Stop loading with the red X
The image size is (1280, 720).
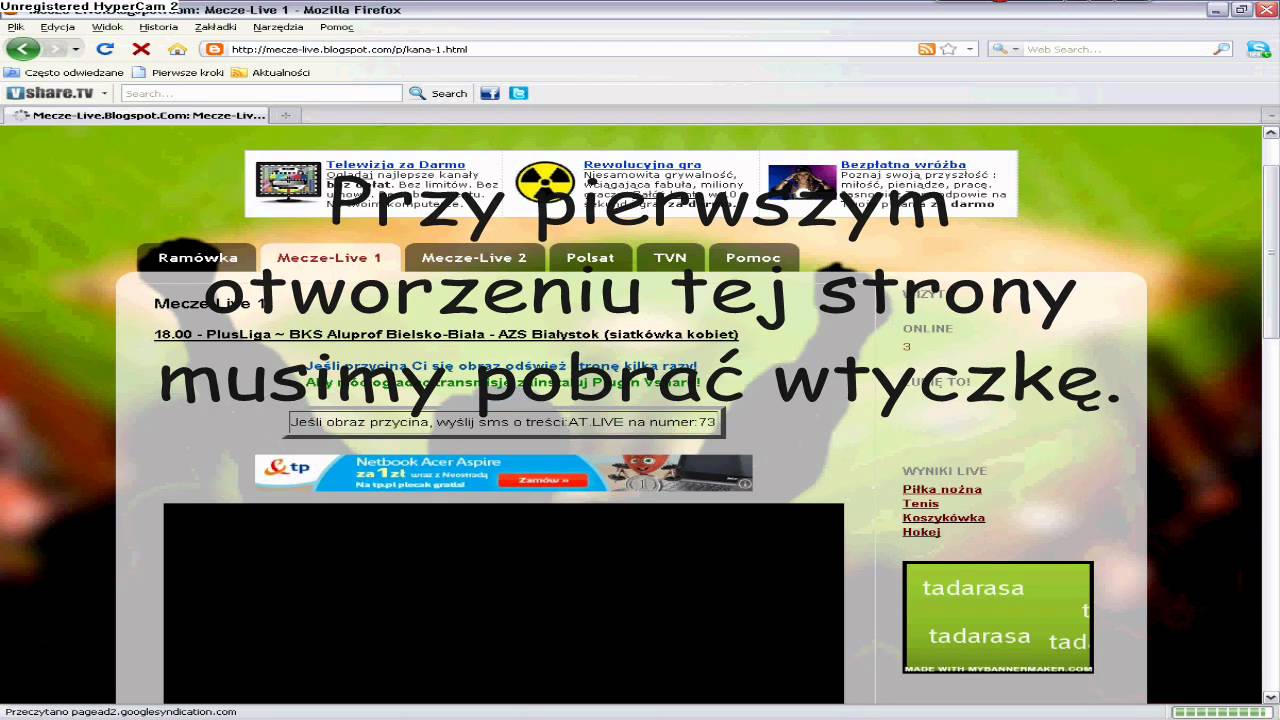pos(141,49)
